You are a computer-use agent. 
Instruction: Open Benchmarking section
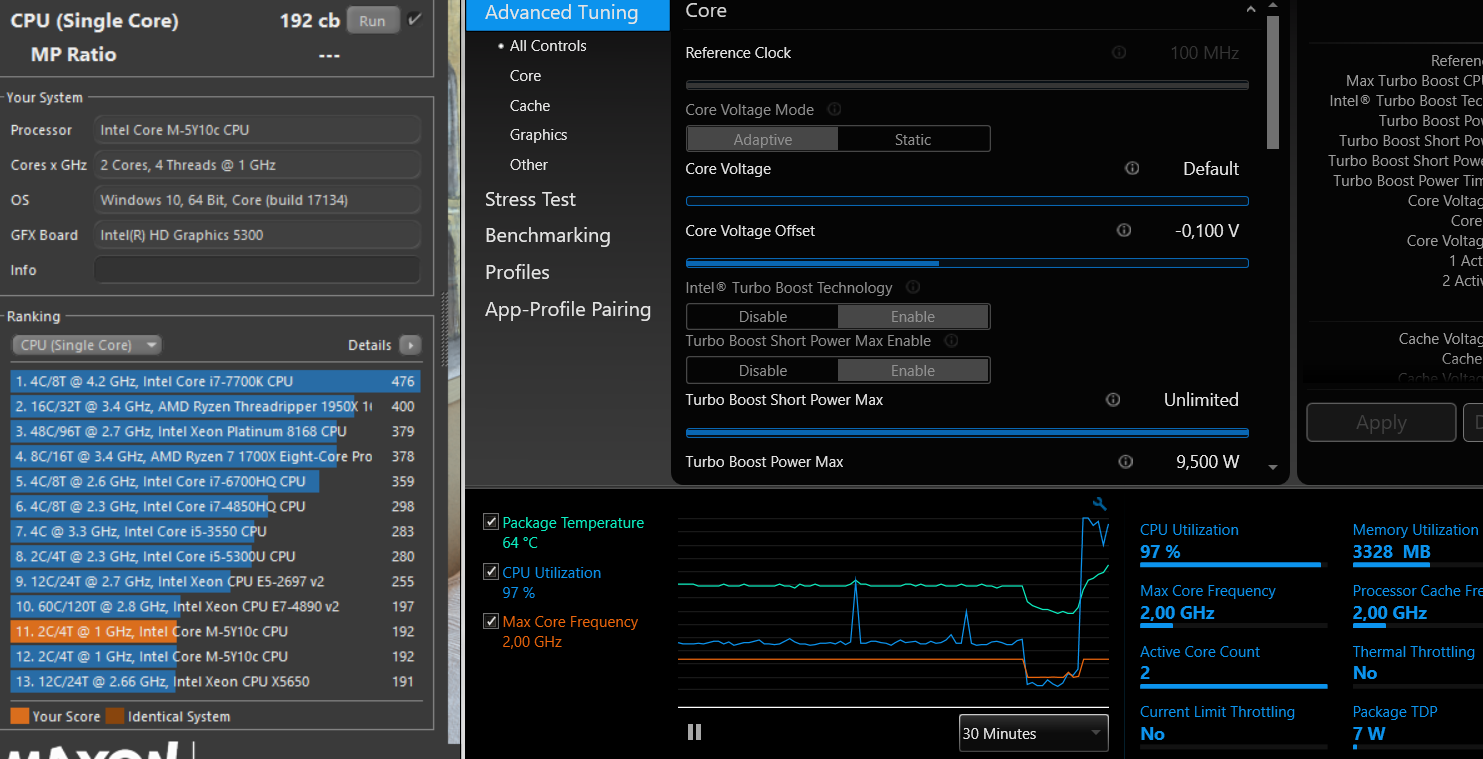547,235
